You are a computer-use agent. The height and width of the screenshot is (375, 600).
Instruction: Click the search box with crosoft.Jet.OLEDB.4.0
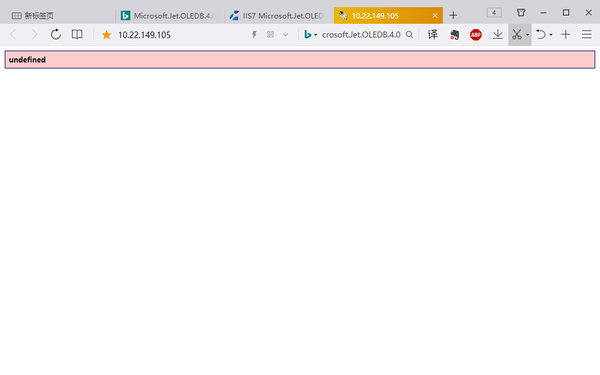click(x=361, y=35)
